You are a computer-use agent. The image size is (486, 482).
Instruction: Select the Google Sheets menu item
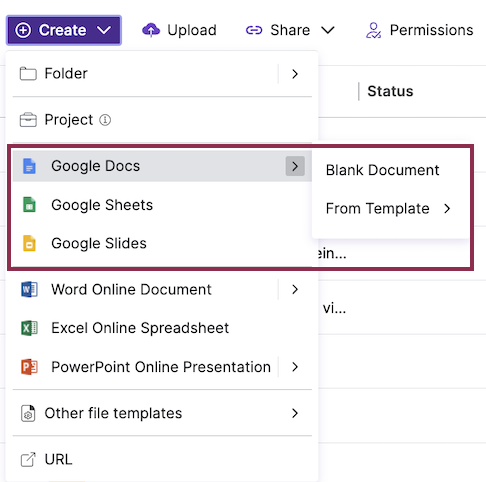pos(162,205)
